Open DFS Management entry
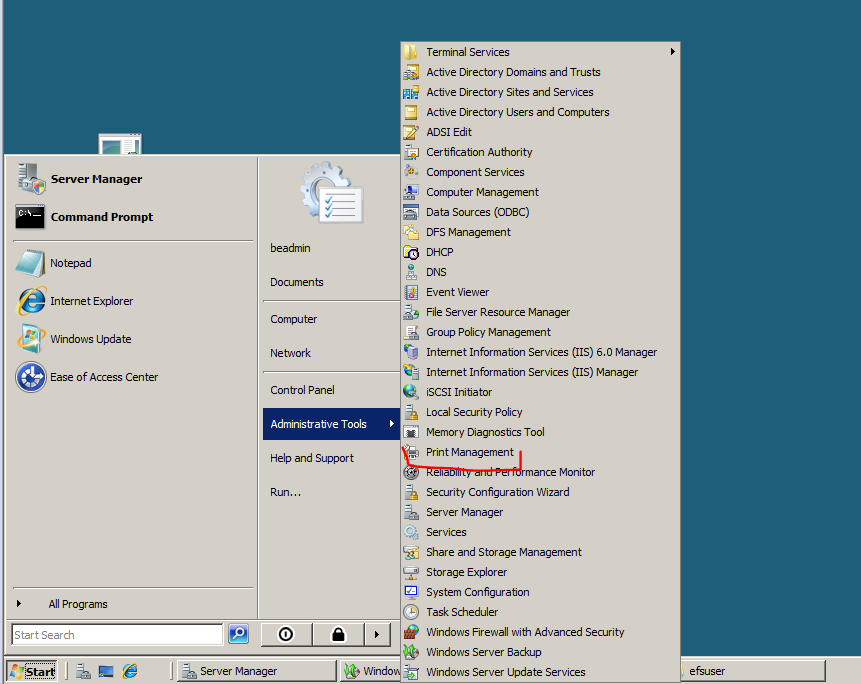Image resolution: width=861 pixels, height=684 pixels. coord(541,232)
